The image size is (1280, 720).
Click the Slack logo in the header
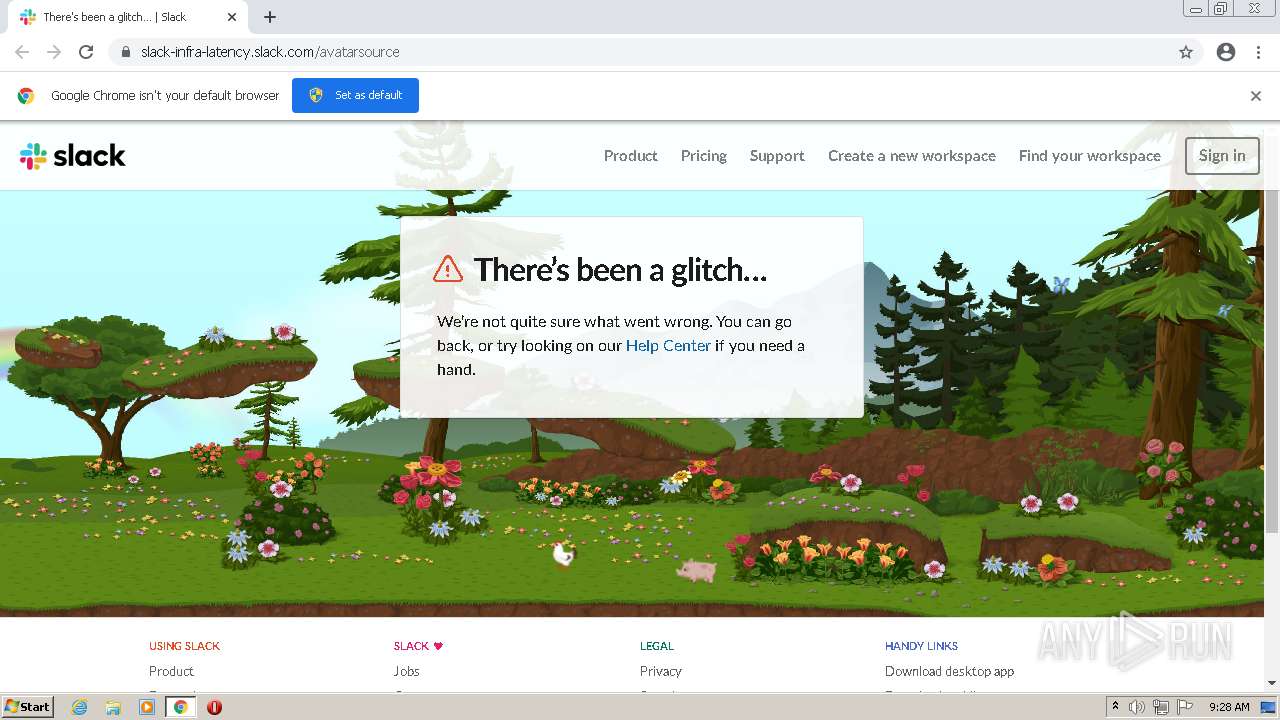pos(73,156)
